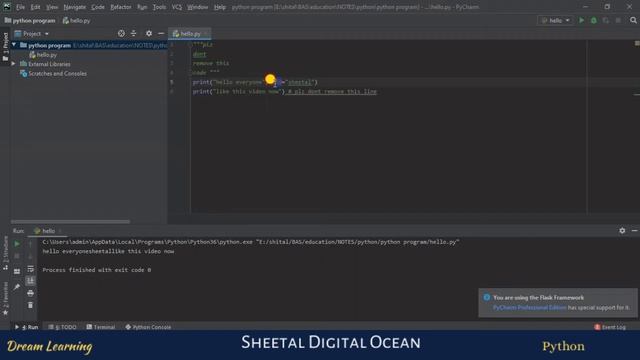Open the 7: Structure side stripe button

click(x=5, y=253)
